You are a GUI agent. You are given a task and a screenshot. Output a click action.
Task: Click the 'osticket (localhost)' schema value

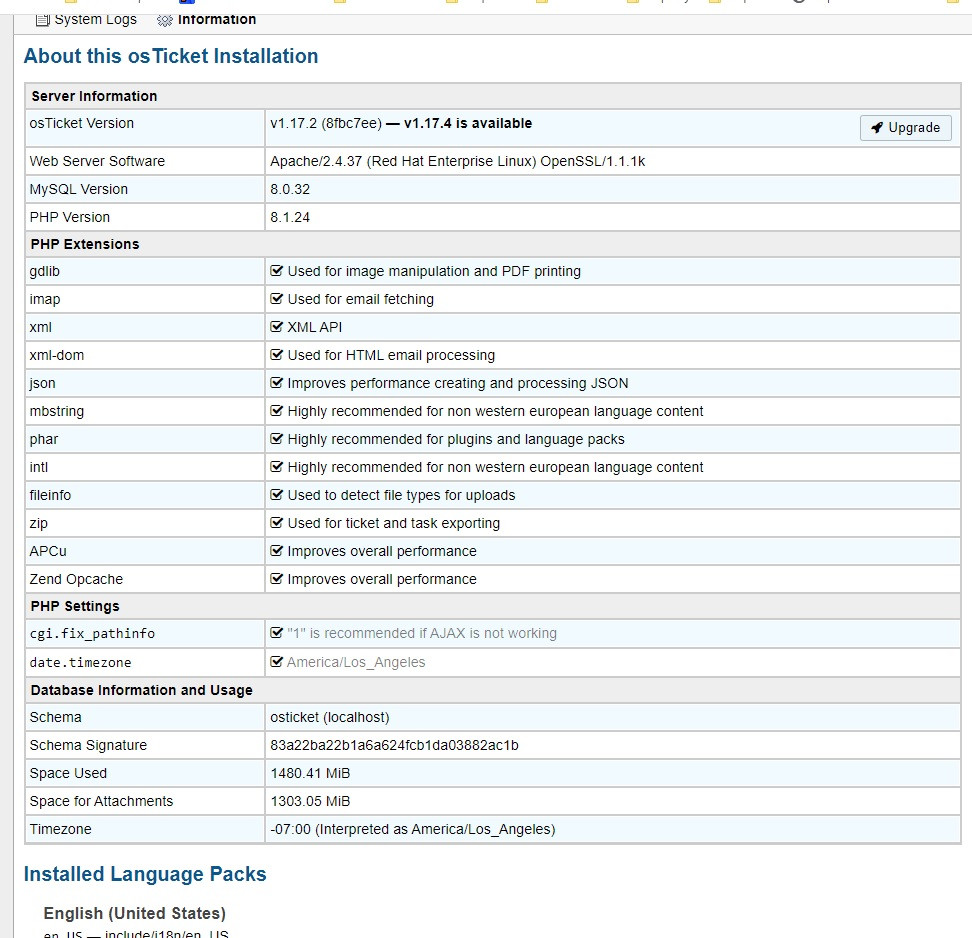point(329,717)
